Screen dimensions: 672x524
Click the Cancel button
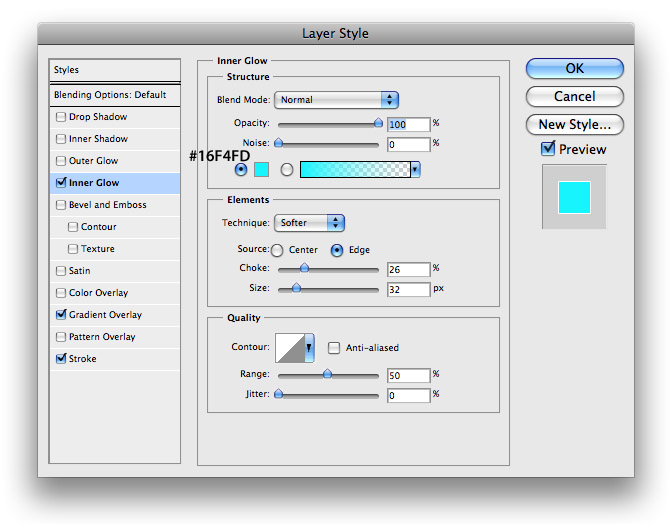click(x=575, y=96)
